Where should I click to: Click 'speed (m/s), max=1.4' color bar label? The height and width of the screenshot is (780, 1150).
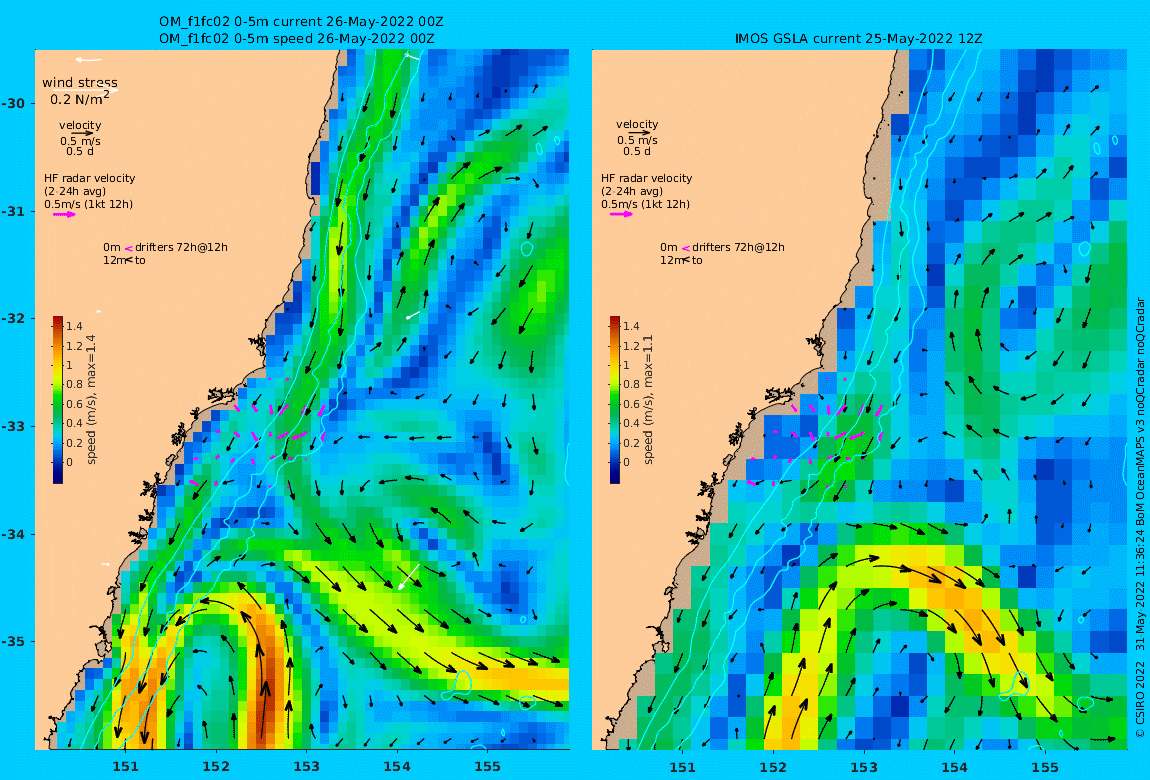(x=92, y=400)
